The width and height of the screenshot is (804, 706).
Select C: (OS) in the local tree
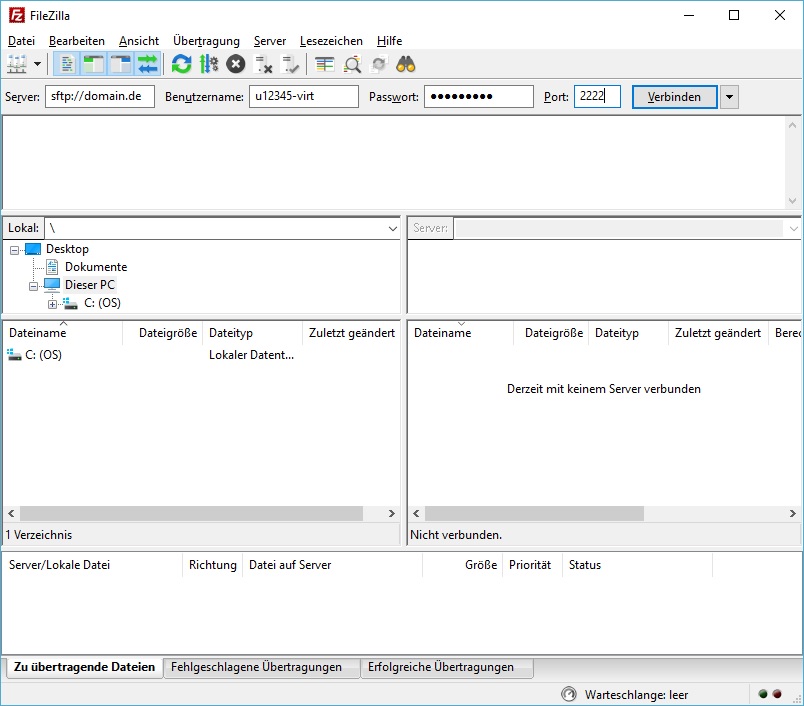click(102, 303)
